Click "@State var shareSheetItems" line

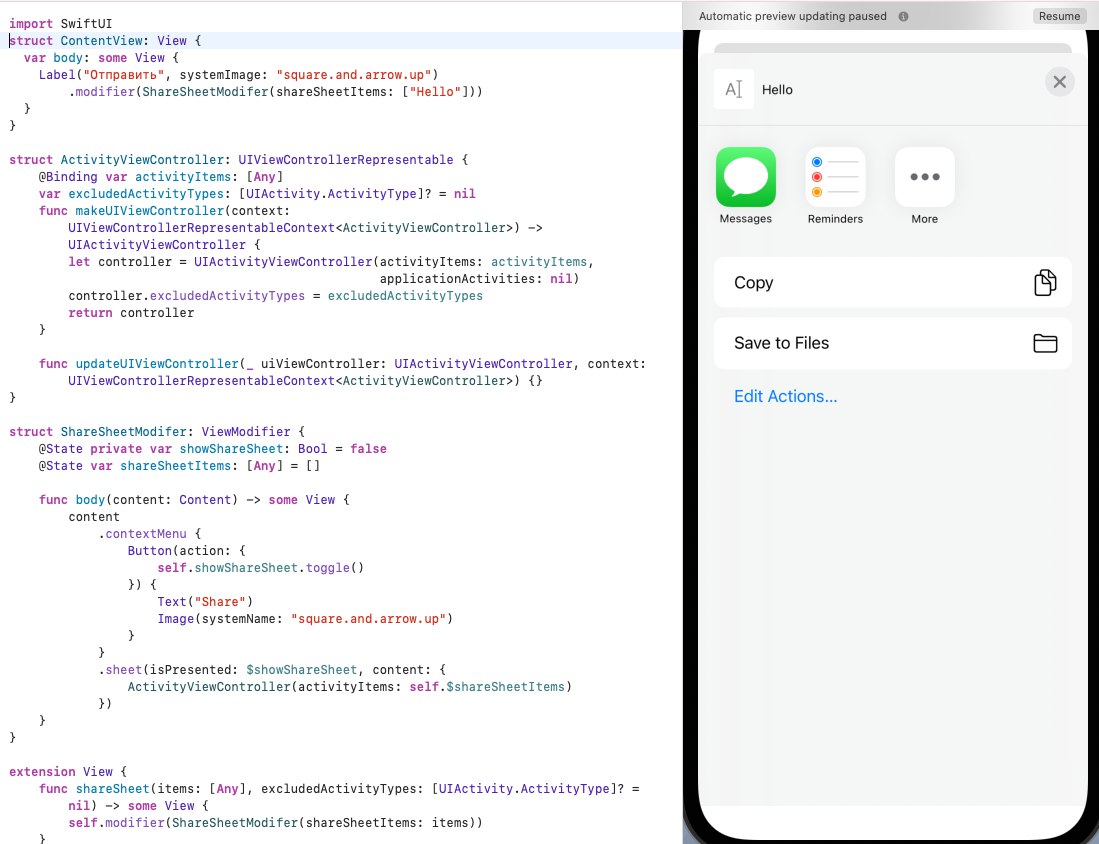(x=179, y=465)
